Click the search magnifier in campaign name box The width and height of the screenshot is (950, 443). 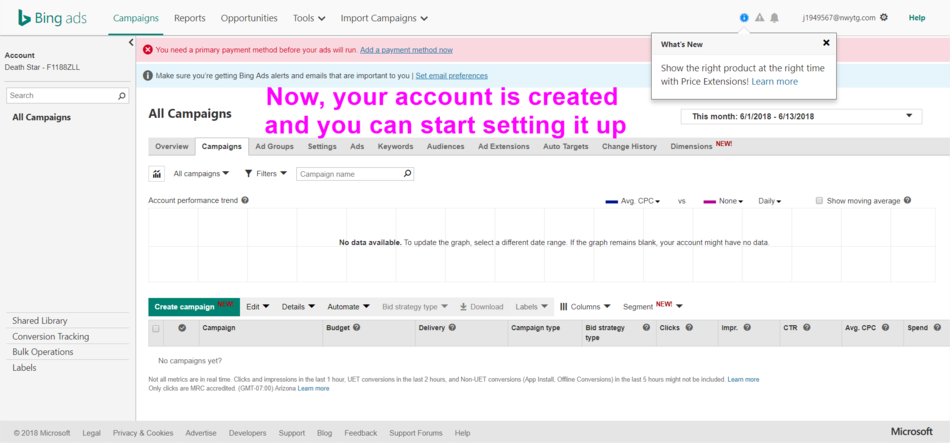(407, 174)
